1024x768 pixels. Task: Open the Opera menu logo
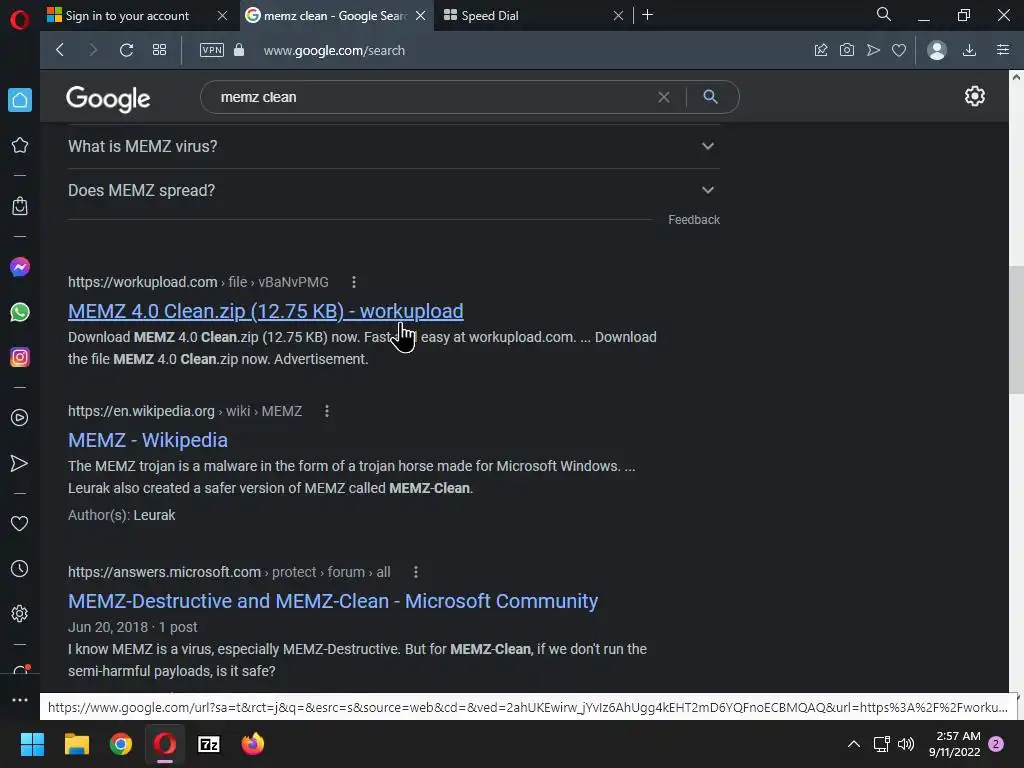[x=20, y=20]
